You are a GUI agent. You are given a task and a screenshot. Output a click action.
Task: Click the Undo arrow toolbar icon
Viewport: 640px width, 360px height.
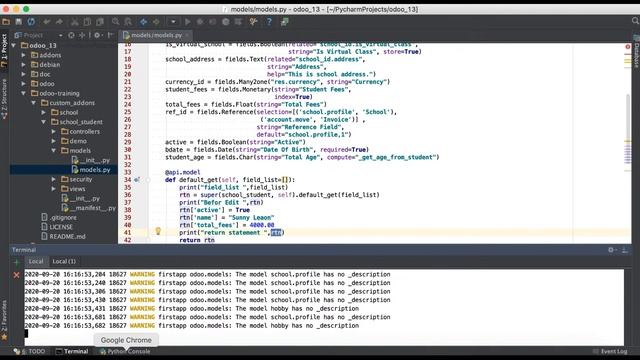tap(47, 22)
